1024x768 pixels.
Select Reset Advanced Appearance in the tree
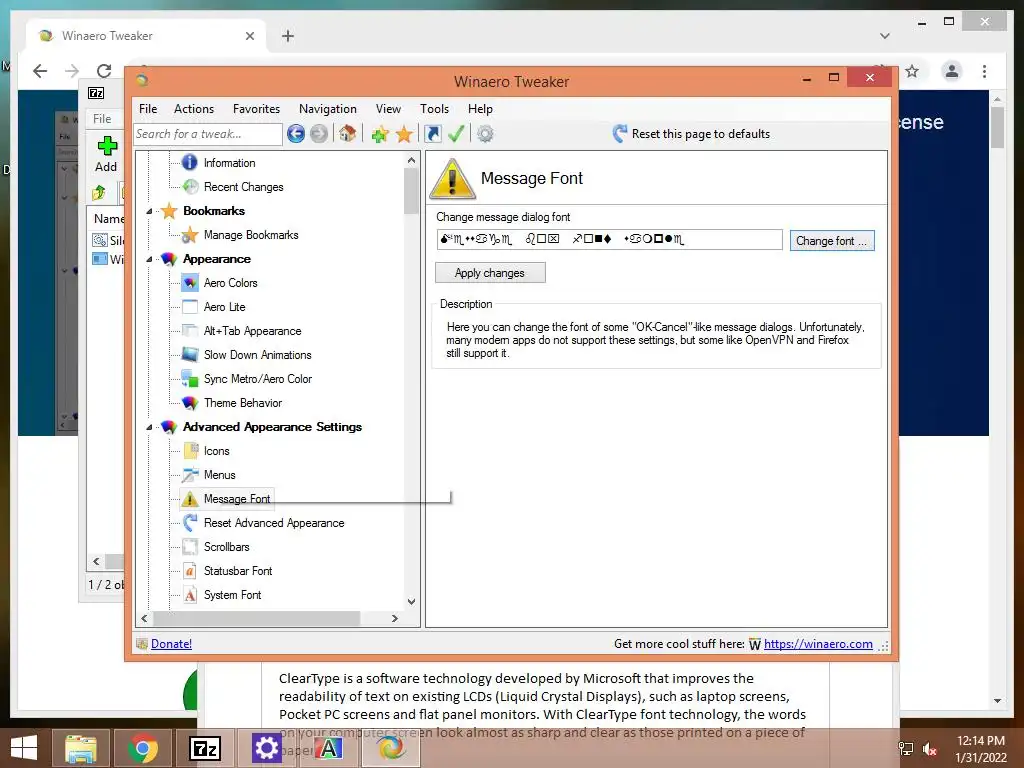[274, 523]
